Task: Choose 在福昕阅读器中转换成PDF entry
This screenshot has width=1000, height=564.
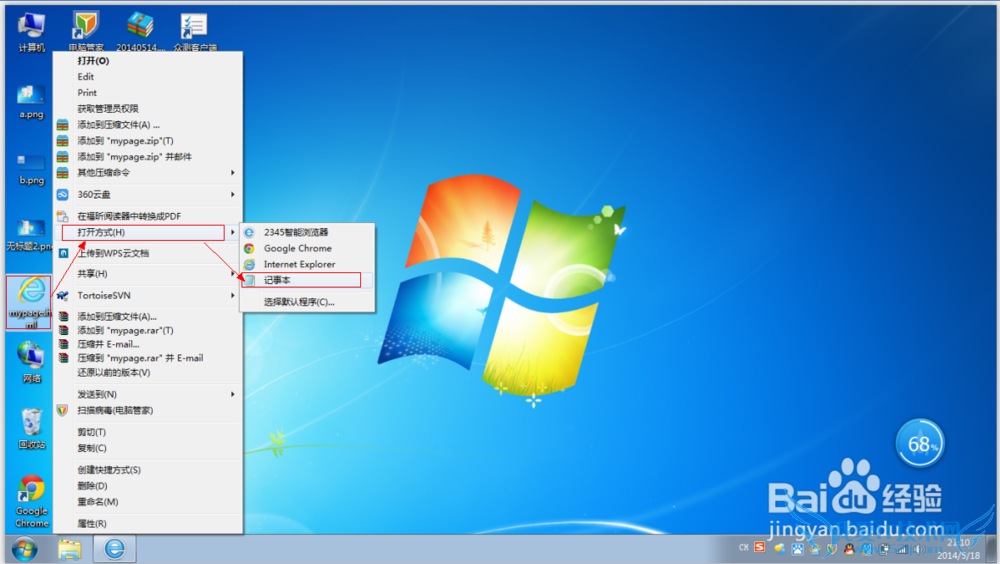Action: (148, 216)
